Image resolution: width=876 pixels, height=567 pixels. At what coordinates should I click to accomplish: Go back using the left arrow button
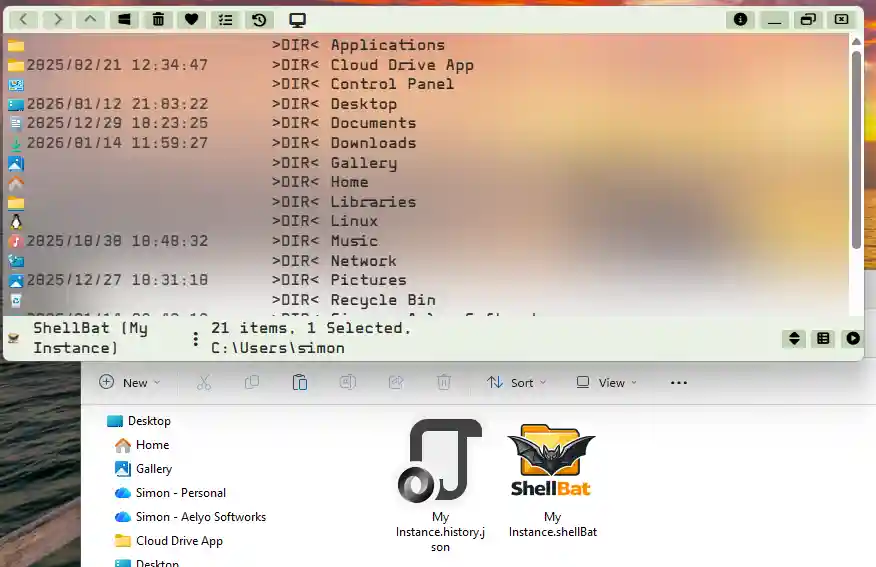[23, 19]
